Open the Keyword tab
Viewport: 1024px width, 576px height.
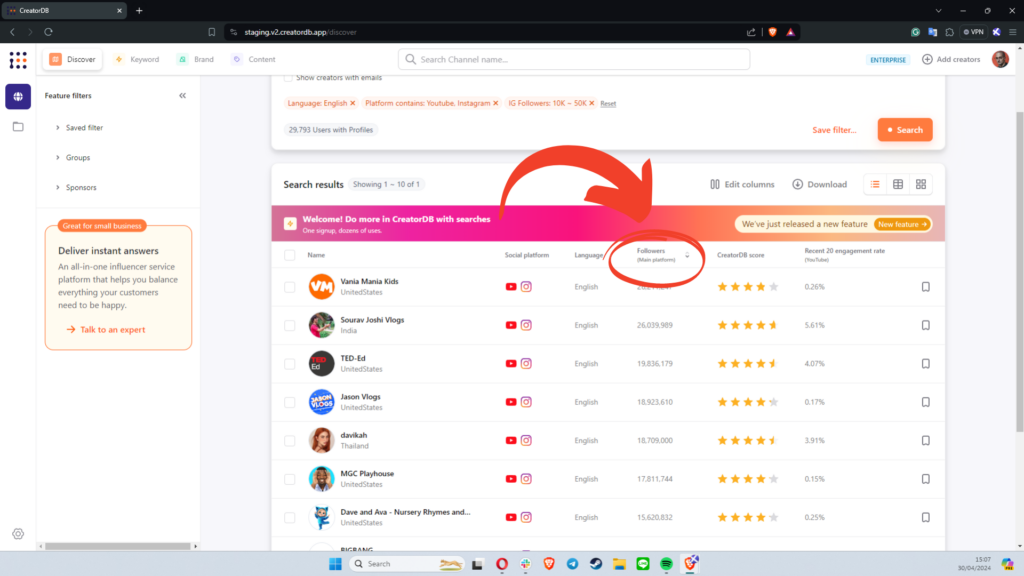tap(137, 59)
